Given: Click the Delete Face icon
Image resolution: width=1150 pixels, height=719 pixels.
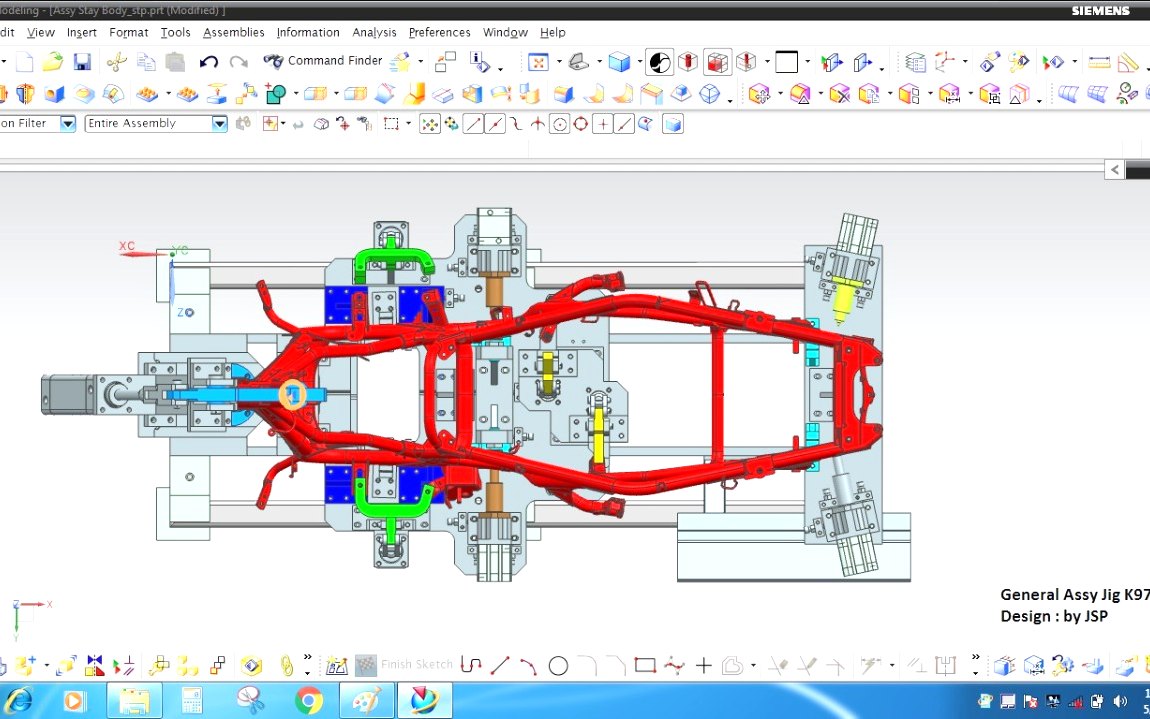Looking at the screenshot, I should click(x=839, y=94).
